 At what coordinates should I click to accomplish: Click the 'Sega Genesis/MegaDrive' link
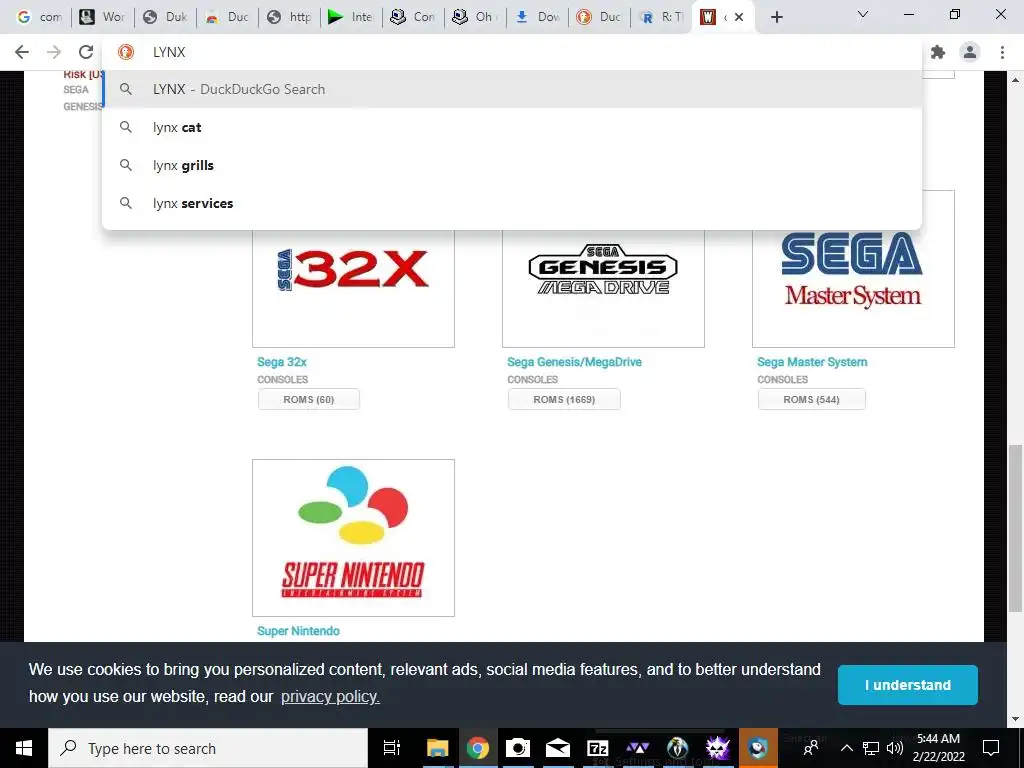pos(574,362)
